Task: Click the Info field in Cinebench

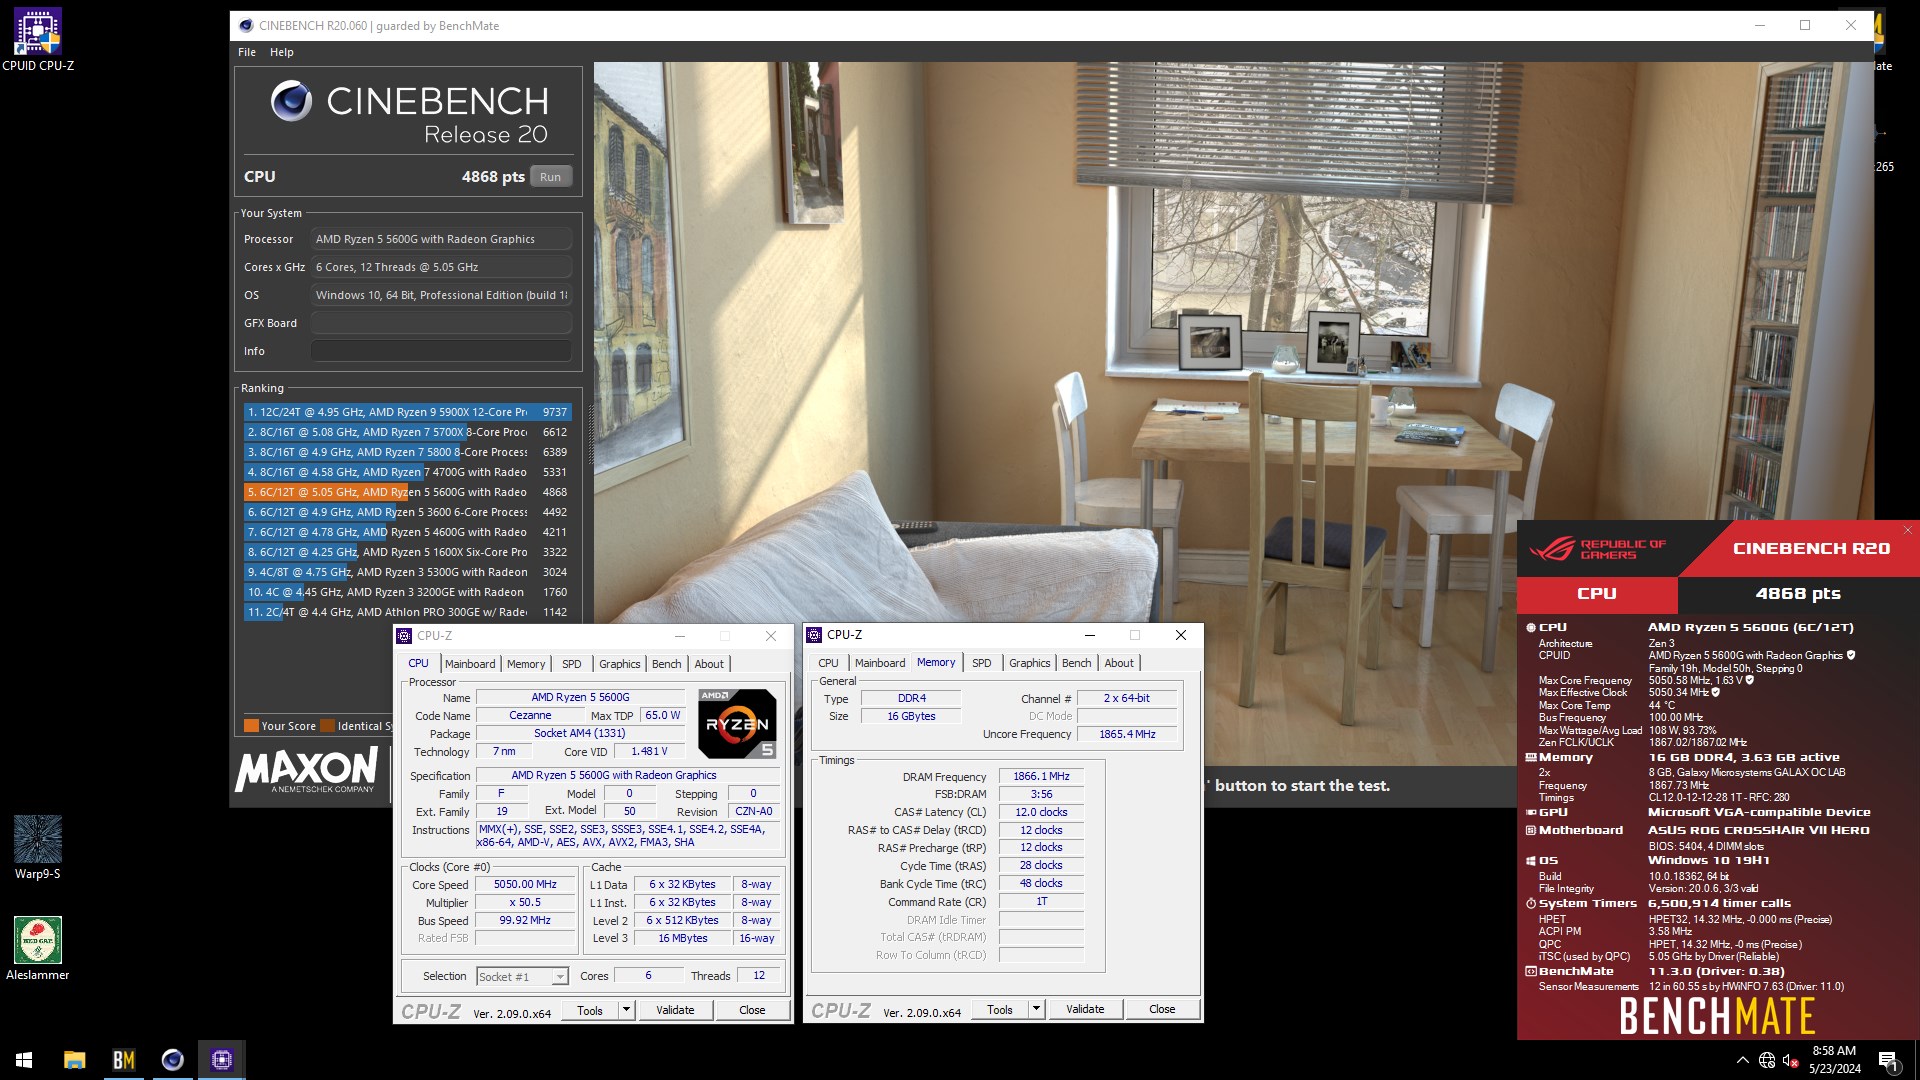Action: [441, 351]
